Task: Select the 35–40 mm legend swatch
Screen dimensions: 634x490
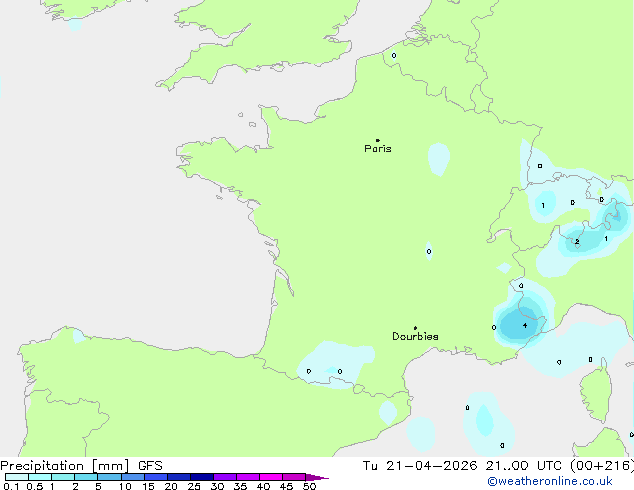Action: (x=248, y=477)
